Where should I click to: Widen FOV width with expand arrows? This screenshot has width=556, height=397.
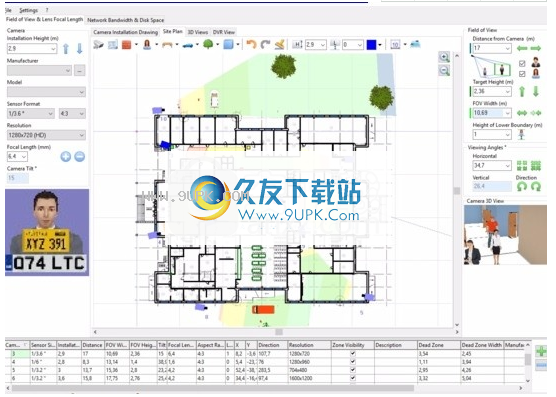point(522,113)
